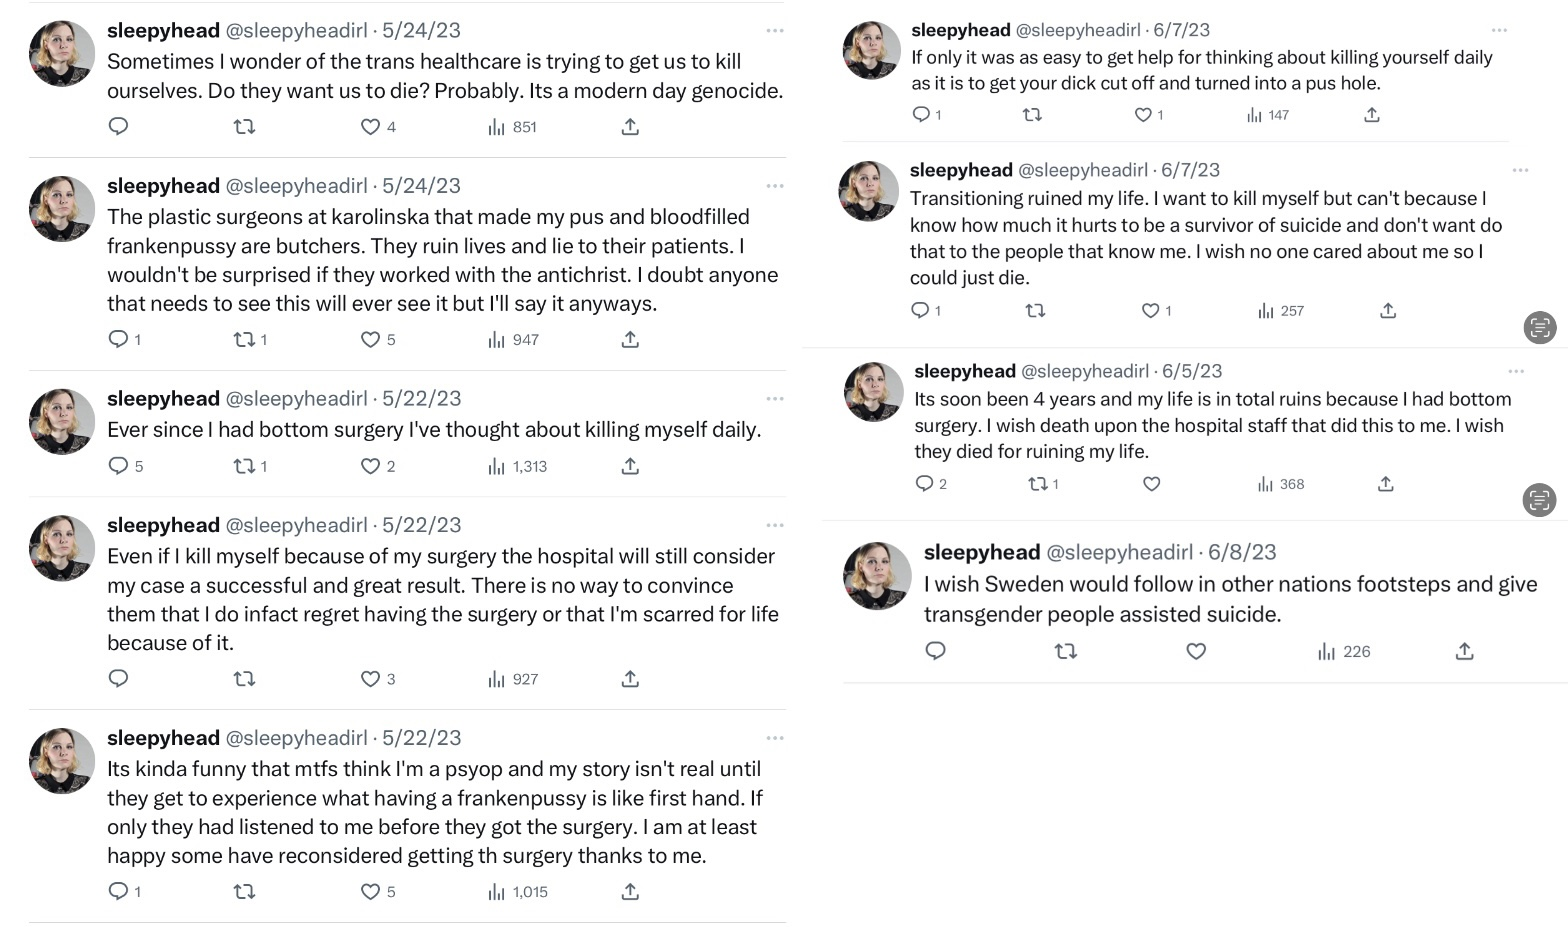
Task: Tap the text scan icon beside 257-view tweet
Action: click(x=1540, y=327)
